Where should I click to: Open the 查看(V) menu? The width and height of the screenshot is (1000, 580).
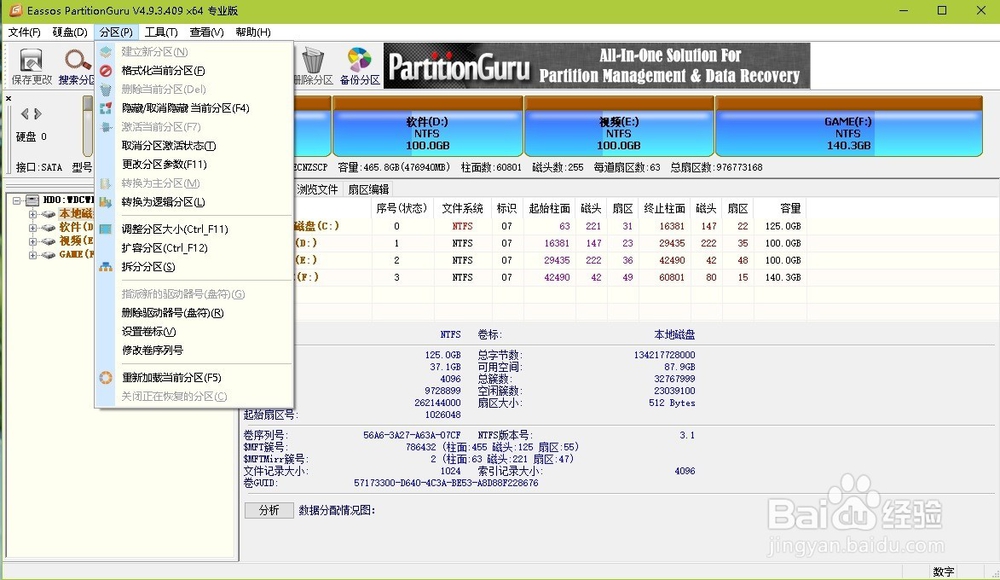coord(206,32)
